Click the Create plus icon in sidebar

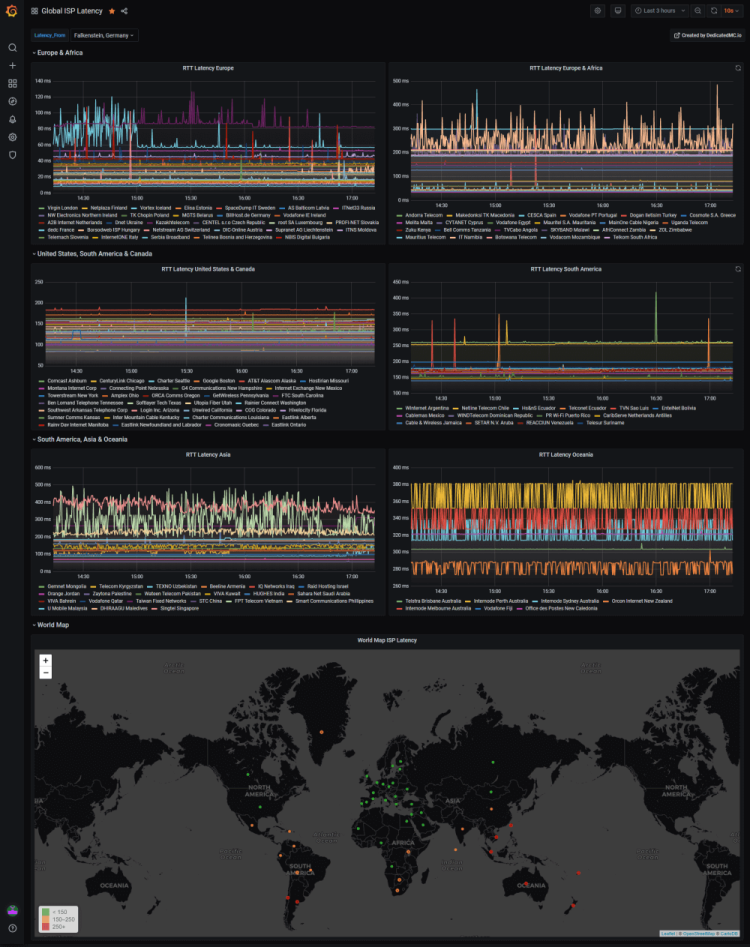tap(12, 65)
